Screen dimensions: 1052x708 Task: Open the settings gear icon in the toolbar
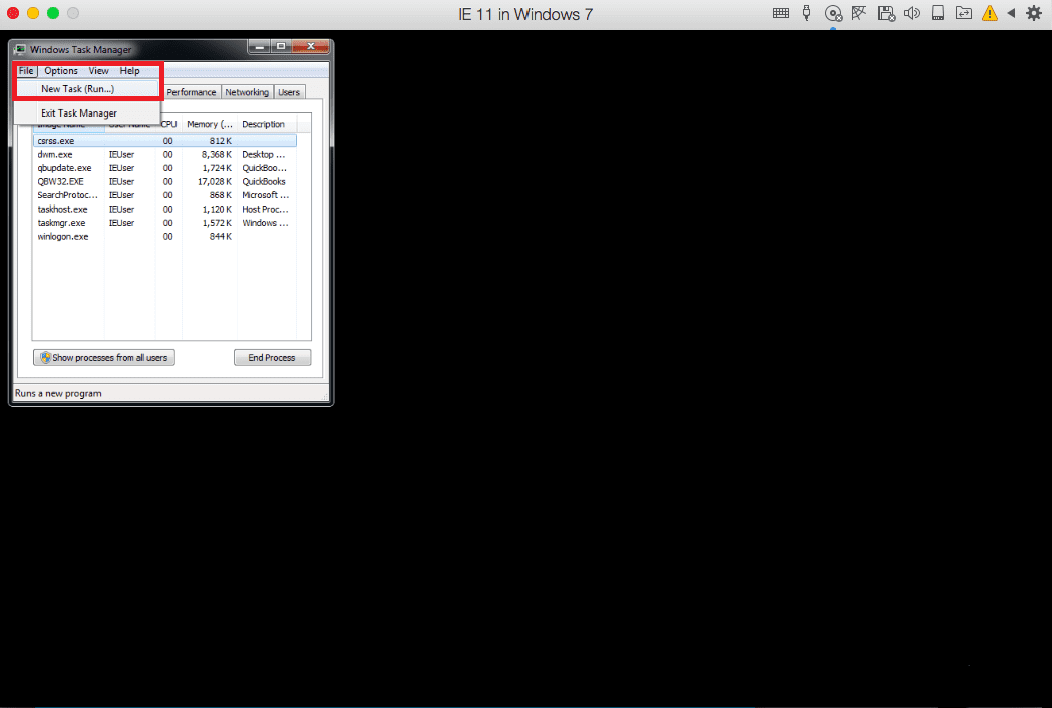pyautogui.click(x=1034, y=13)
